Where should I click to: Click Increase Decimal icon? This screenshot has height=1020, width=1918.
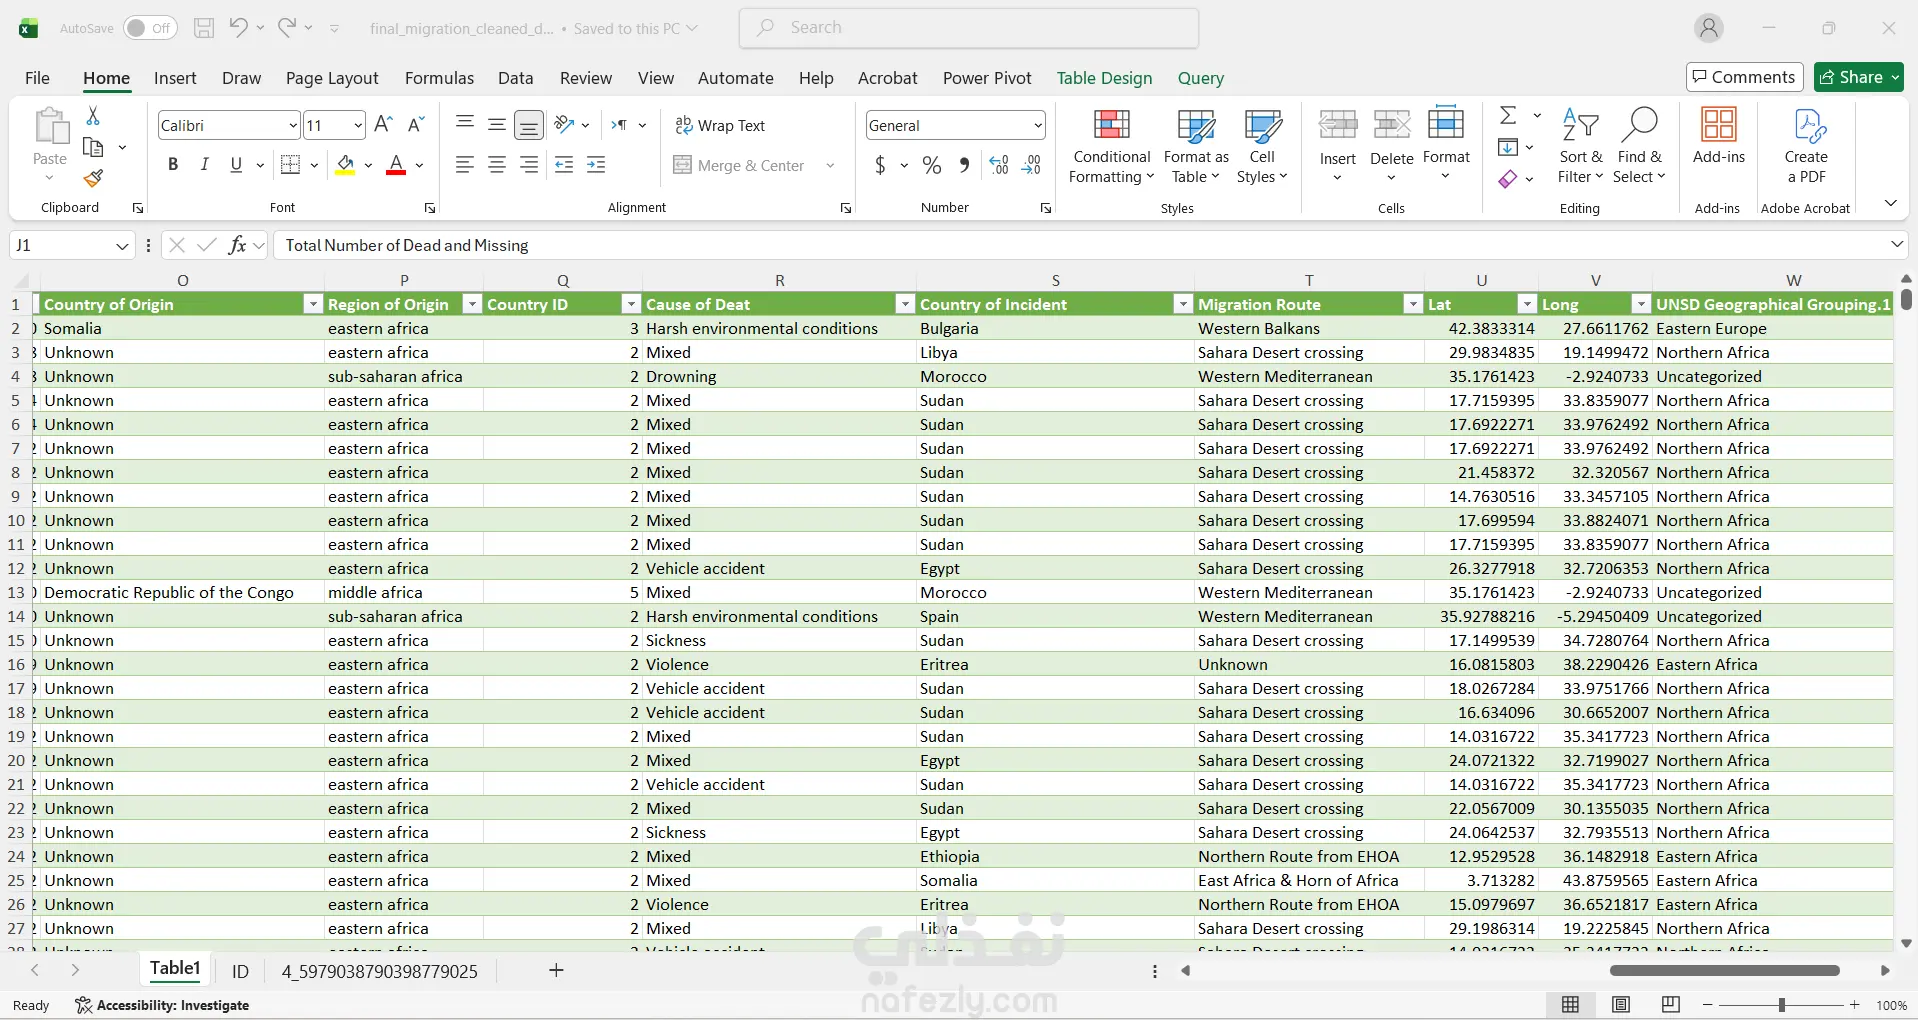(999, 165)
